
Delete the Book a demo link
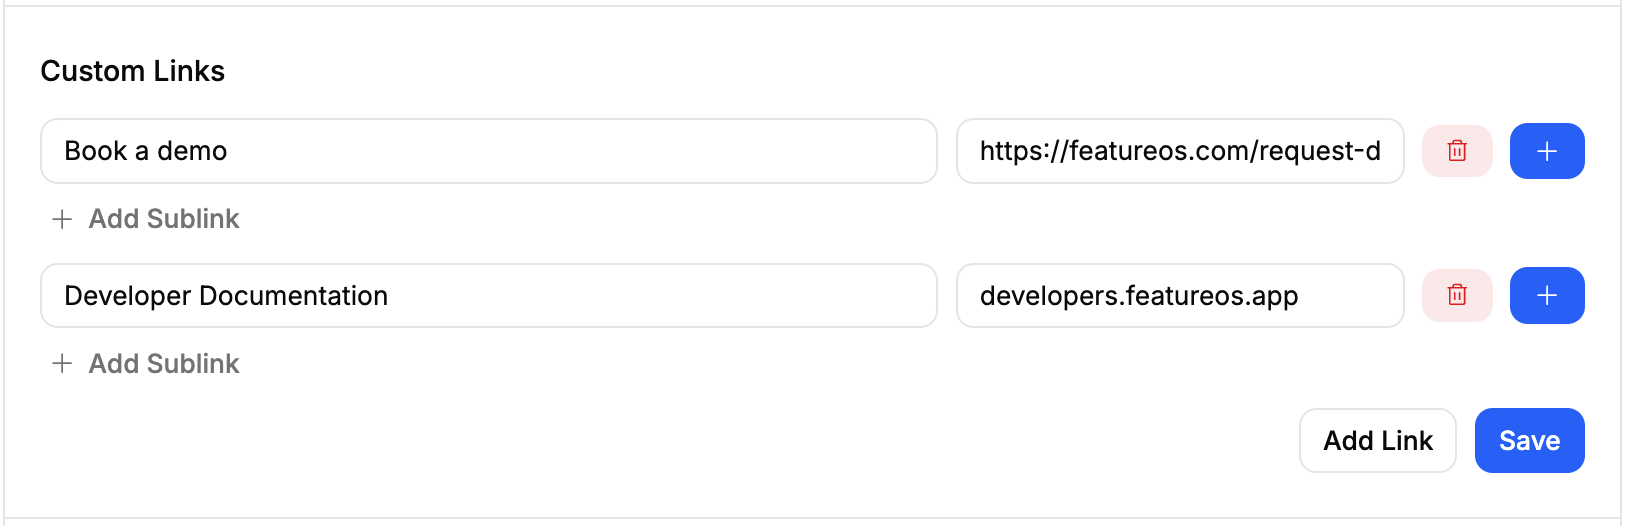[x=1457, y=151]
